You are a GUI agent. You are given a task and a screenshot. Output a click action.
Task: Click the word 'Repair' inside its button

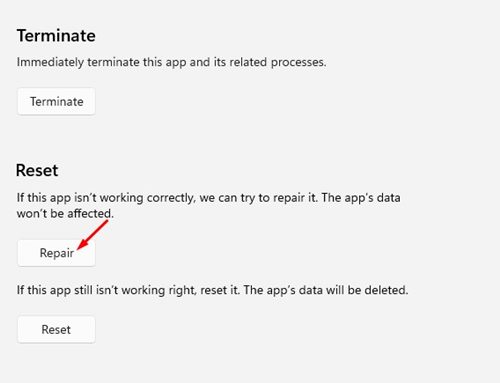(x=57, y=253)
